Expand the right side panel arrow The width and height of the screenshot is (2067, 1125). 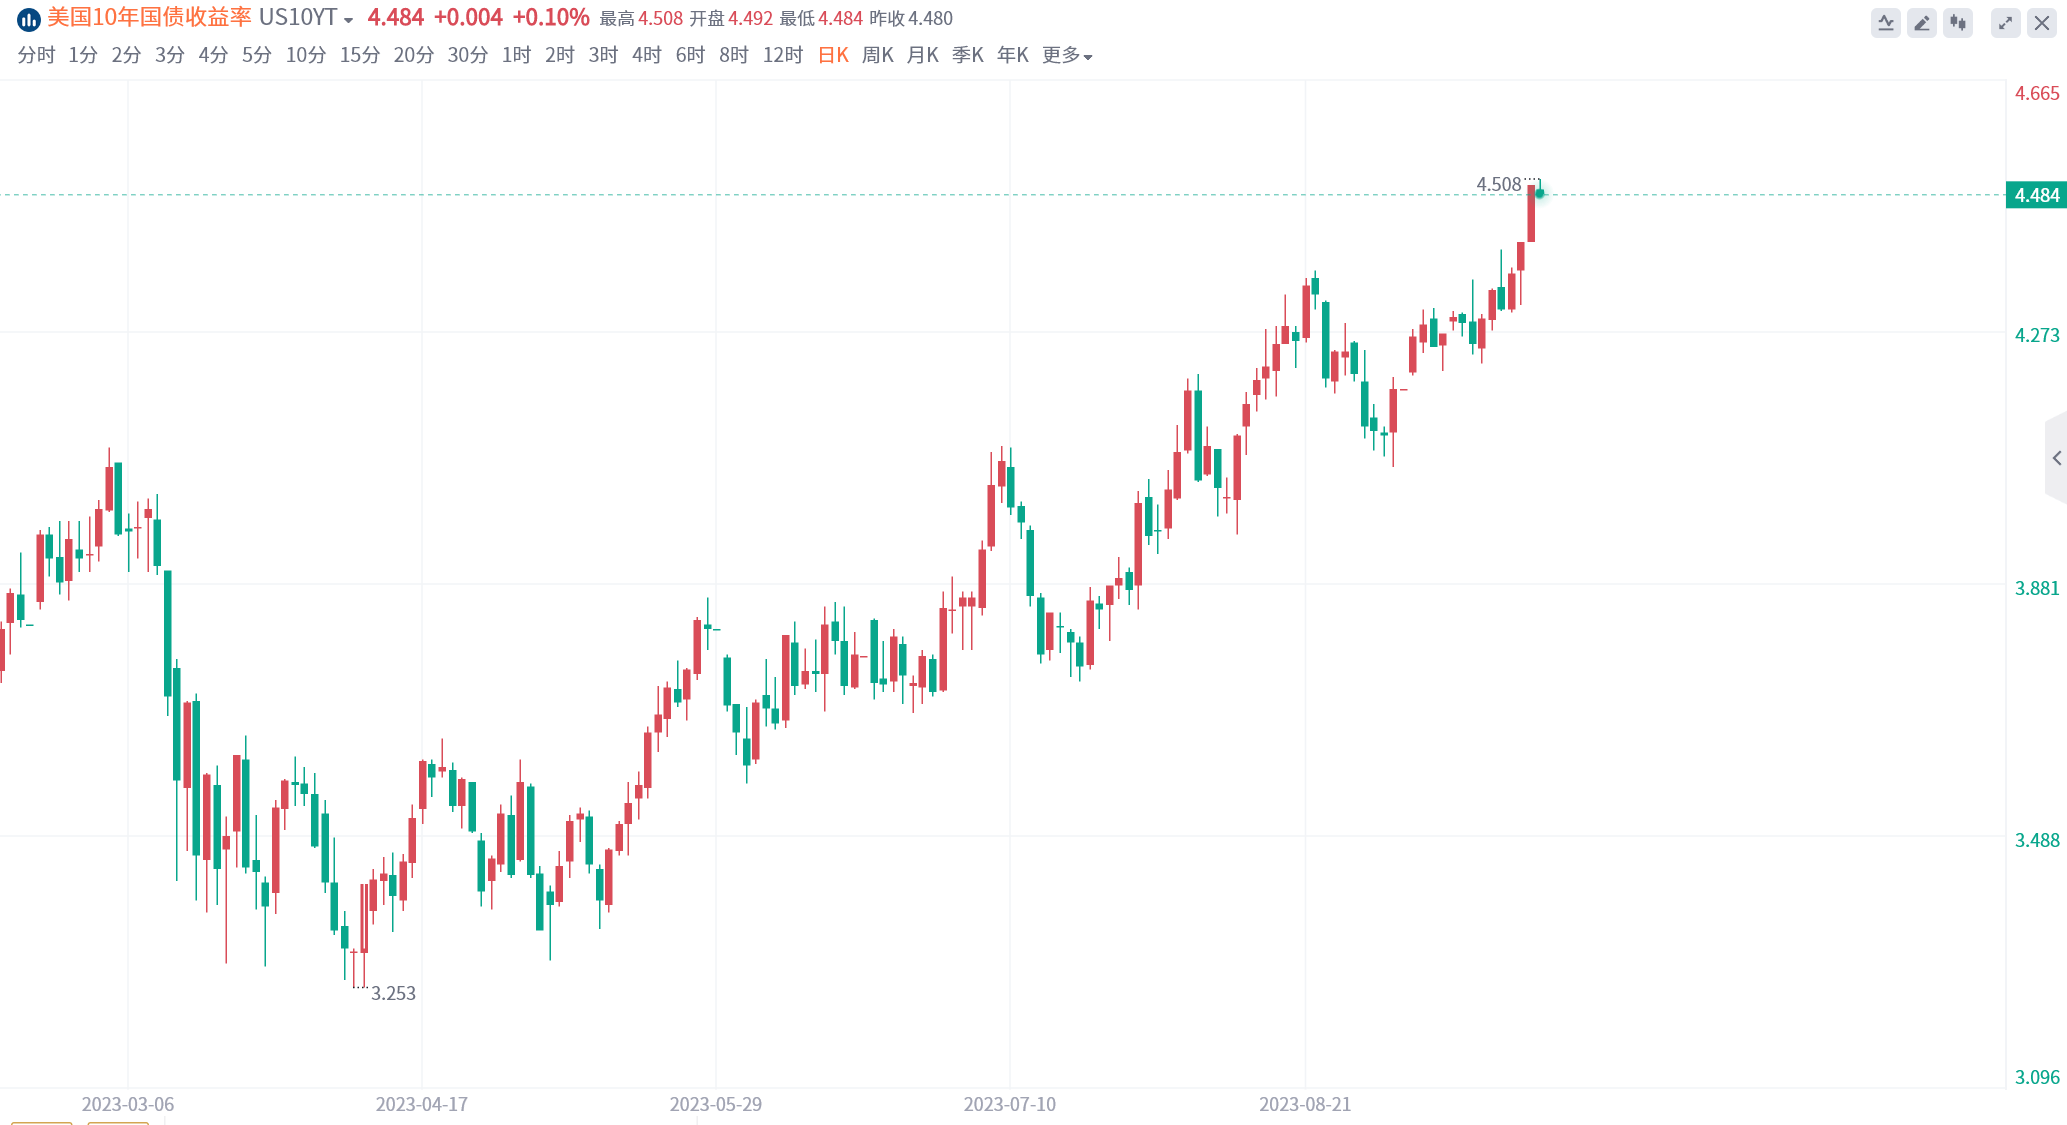pyautogui.click(x=2056, y=458)
